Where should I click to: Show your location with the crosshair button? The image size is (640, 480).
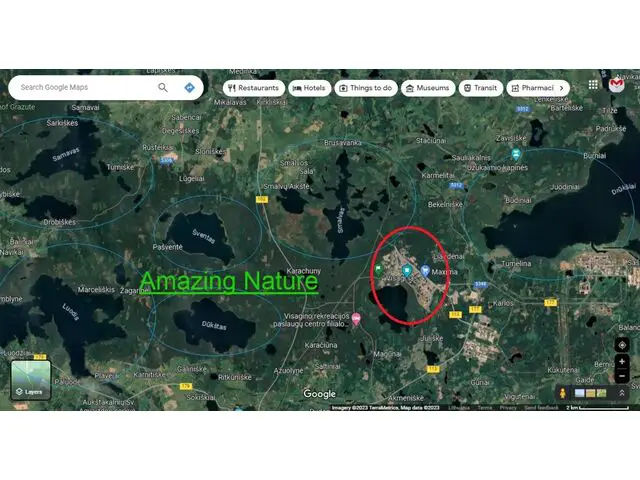pyautogui.click(x=622, y=345)
